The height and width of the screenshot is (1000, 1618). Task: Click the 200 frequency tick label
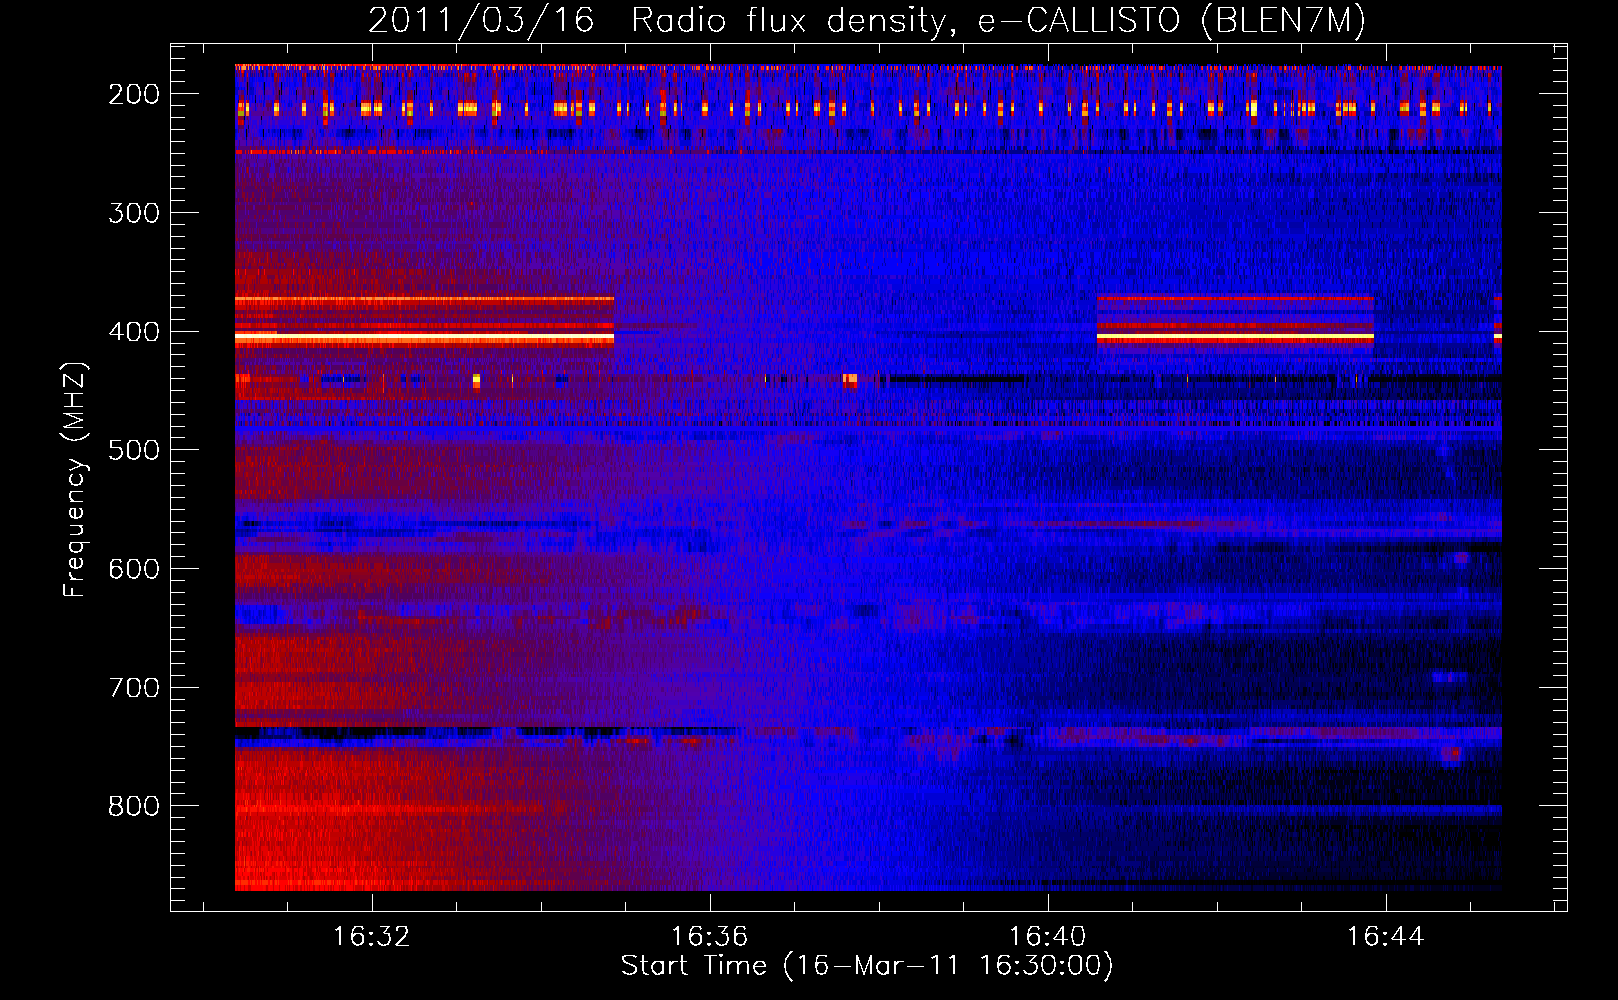click(134, 94)
